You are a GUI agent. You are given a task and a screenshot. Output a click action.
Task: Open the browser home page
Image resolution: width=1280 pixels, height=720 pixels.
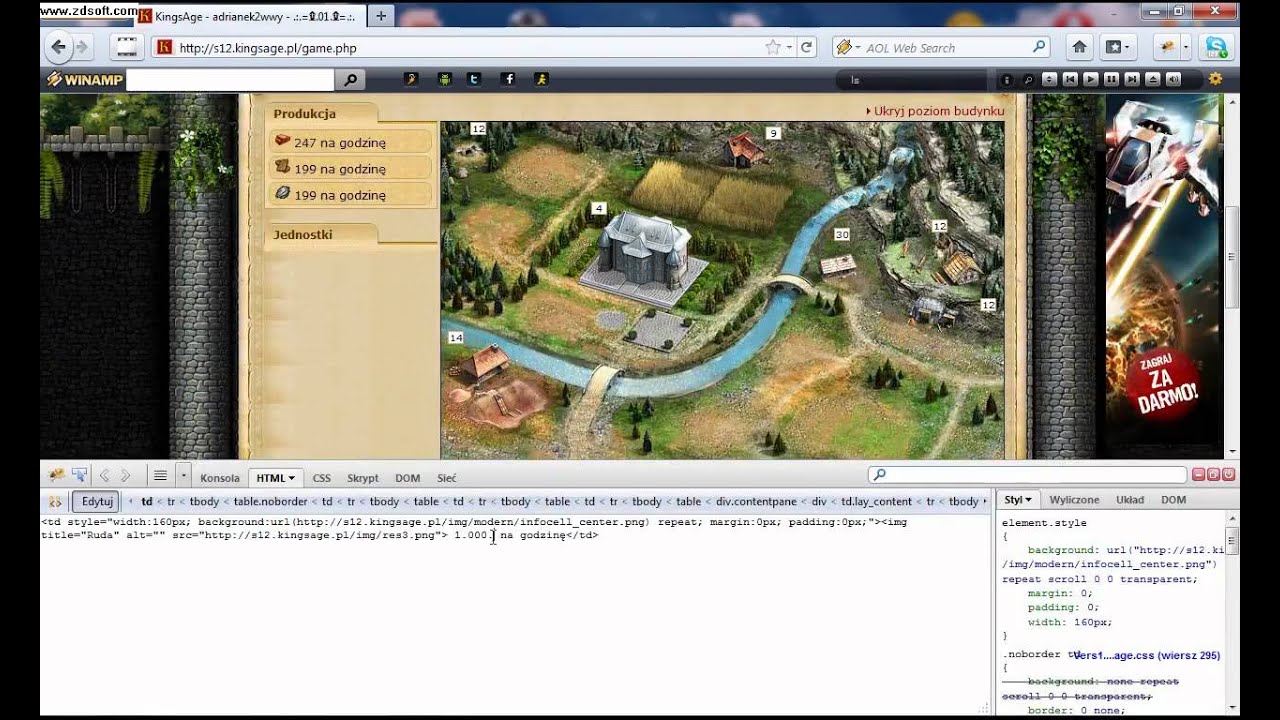click(x=1079, y=47)
